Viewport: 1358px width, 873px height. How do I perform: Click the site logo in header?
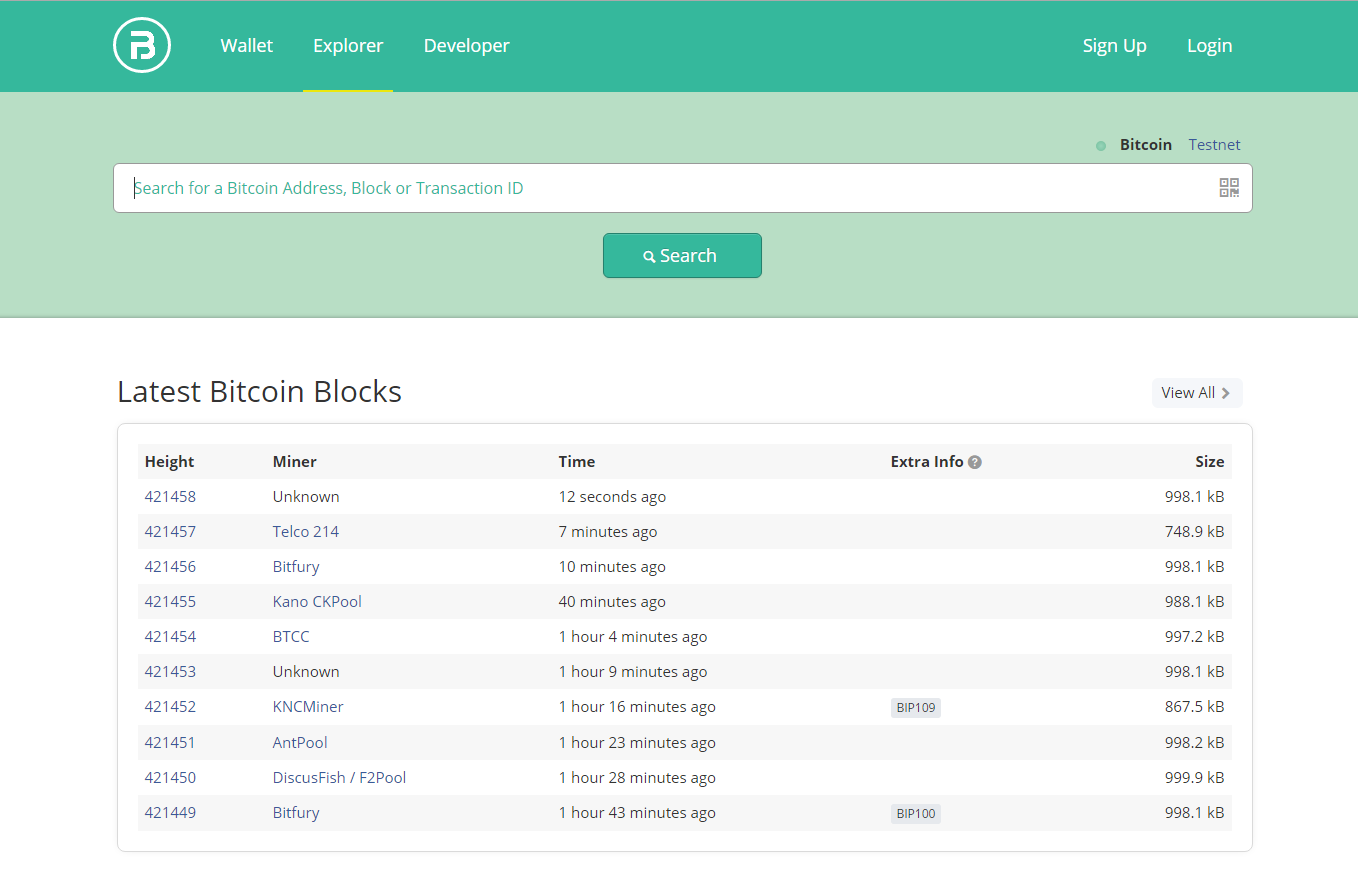142,46
